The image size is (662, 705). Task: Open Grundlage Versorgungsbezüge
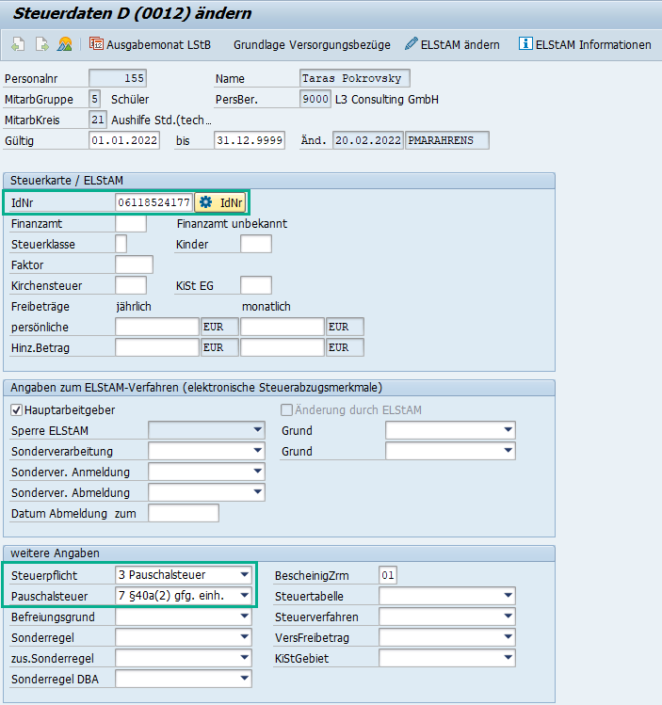click(312, 45)
